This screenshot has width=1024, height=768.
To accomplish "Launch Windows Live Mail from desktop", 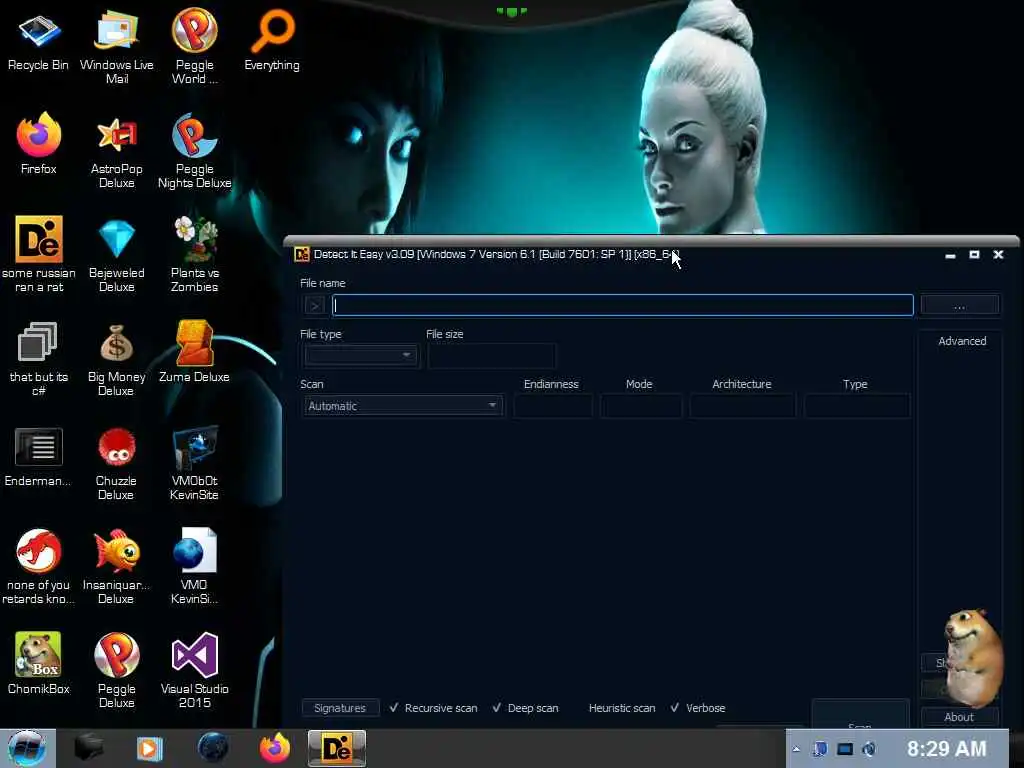I will (116, 46).
